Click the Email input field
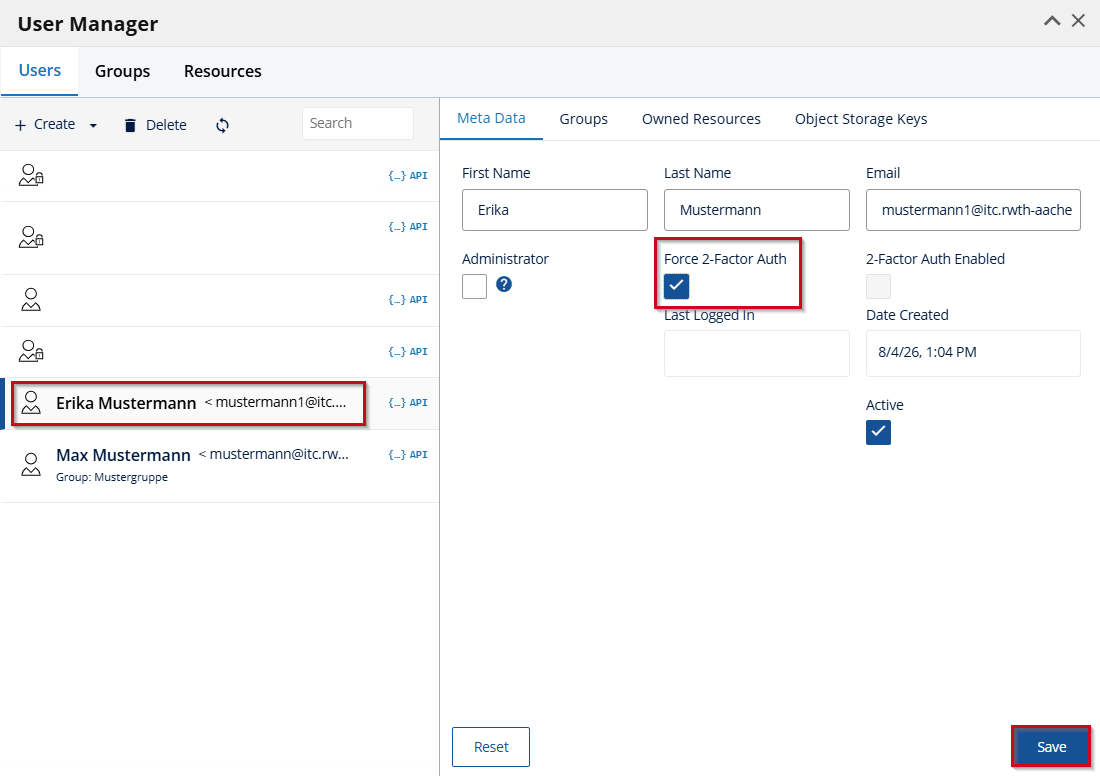 pyautogui.click(x=973, y=210)
